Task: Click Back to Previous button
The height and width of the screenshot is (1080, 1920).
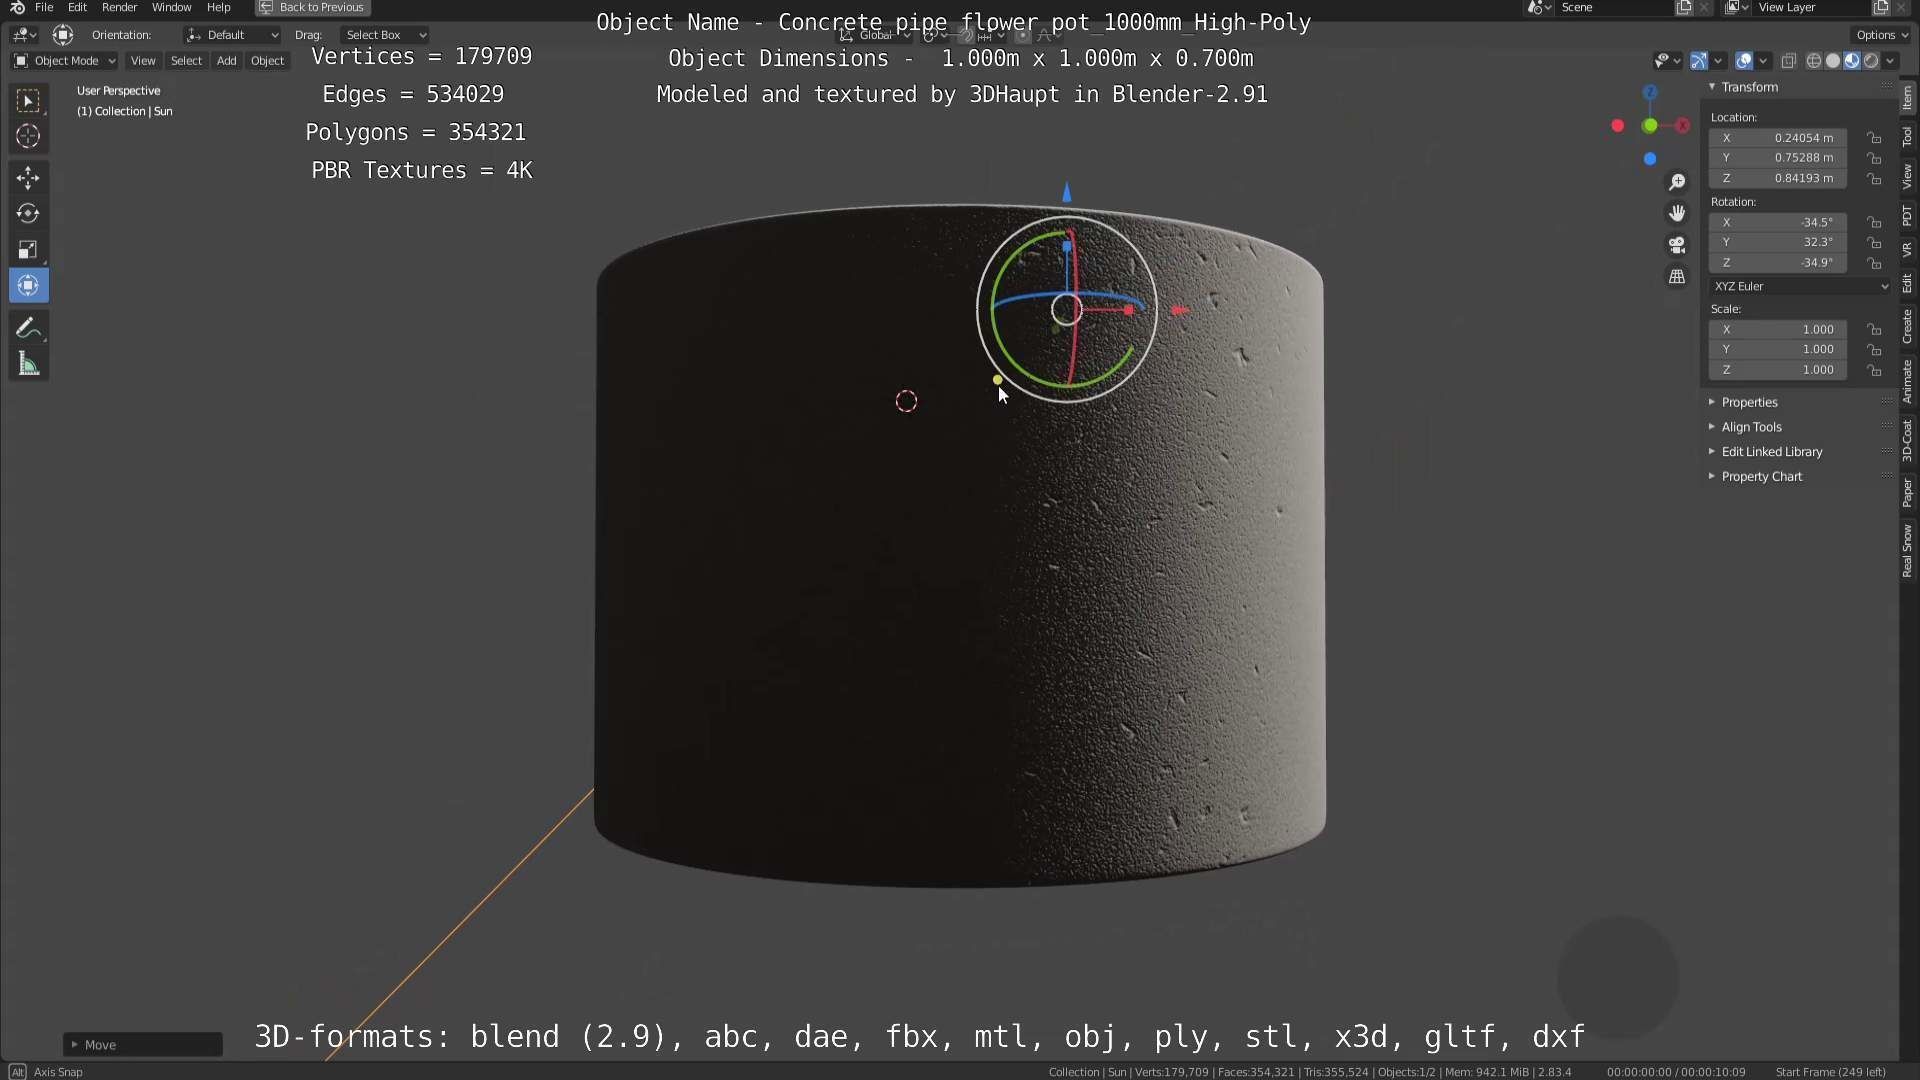Action: [313, 7]
